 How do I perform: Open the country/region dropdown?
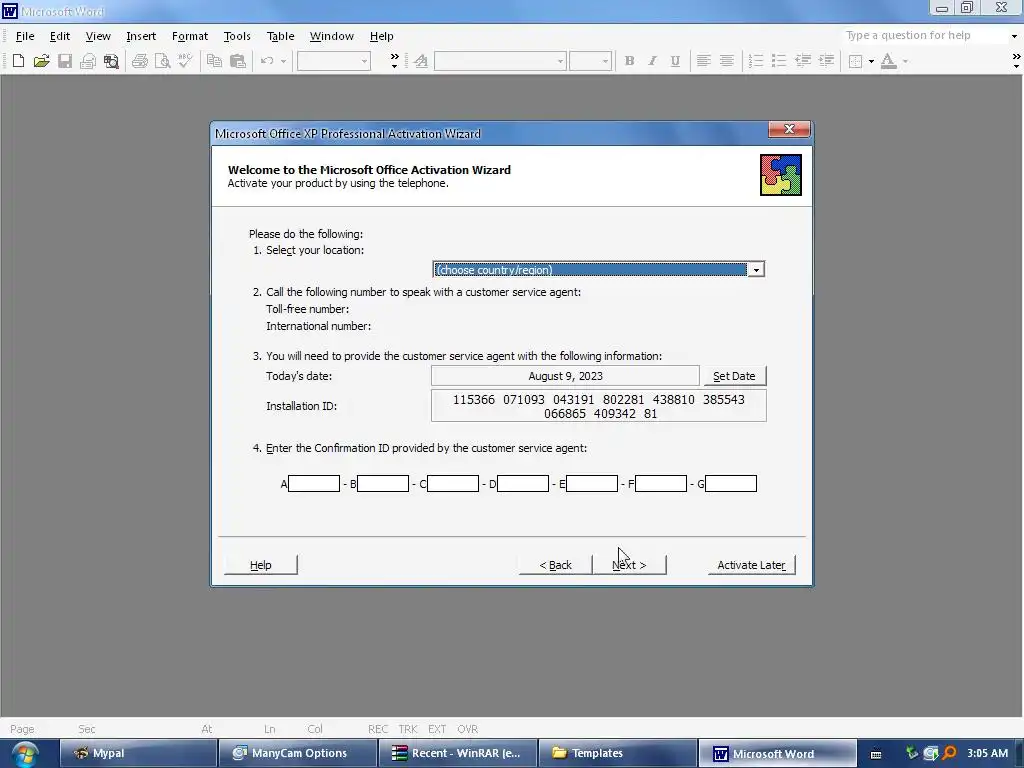756,270
